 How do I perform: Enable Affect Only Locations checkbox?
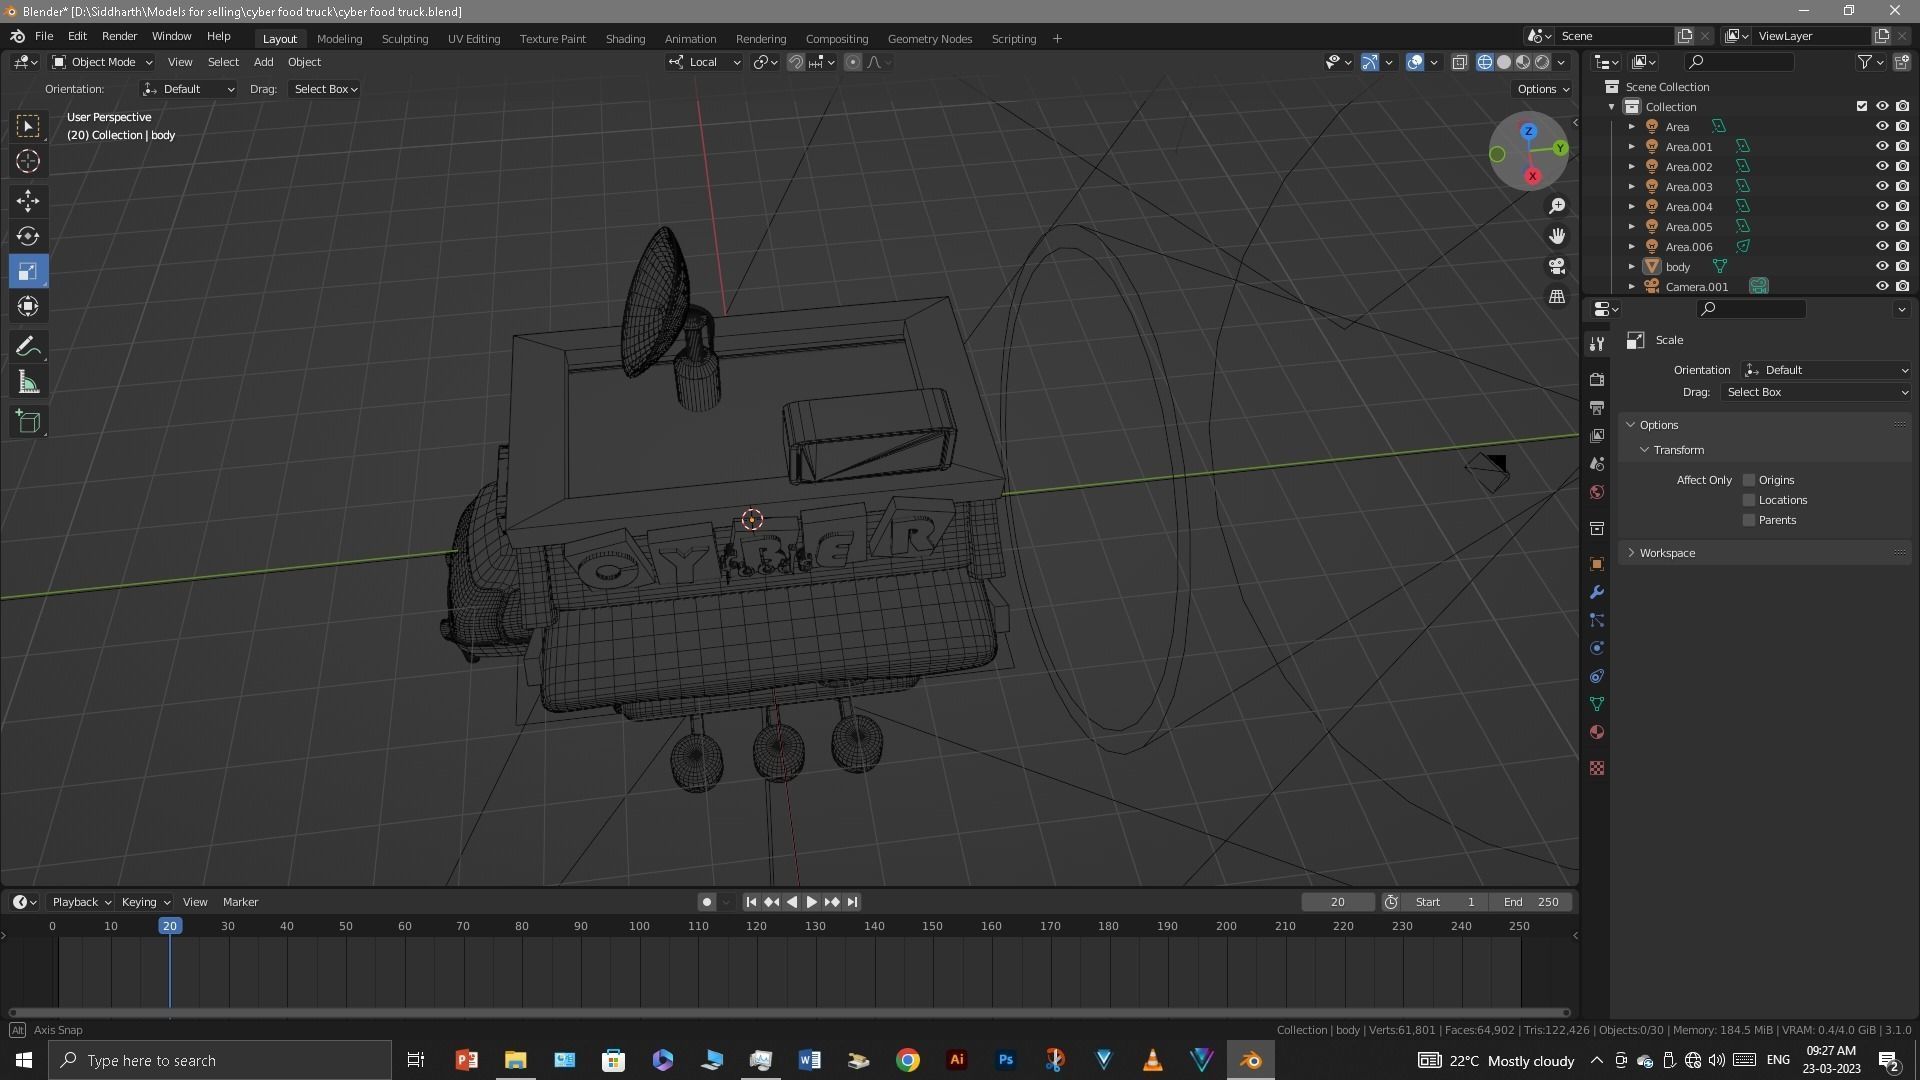pos(1749,500)
